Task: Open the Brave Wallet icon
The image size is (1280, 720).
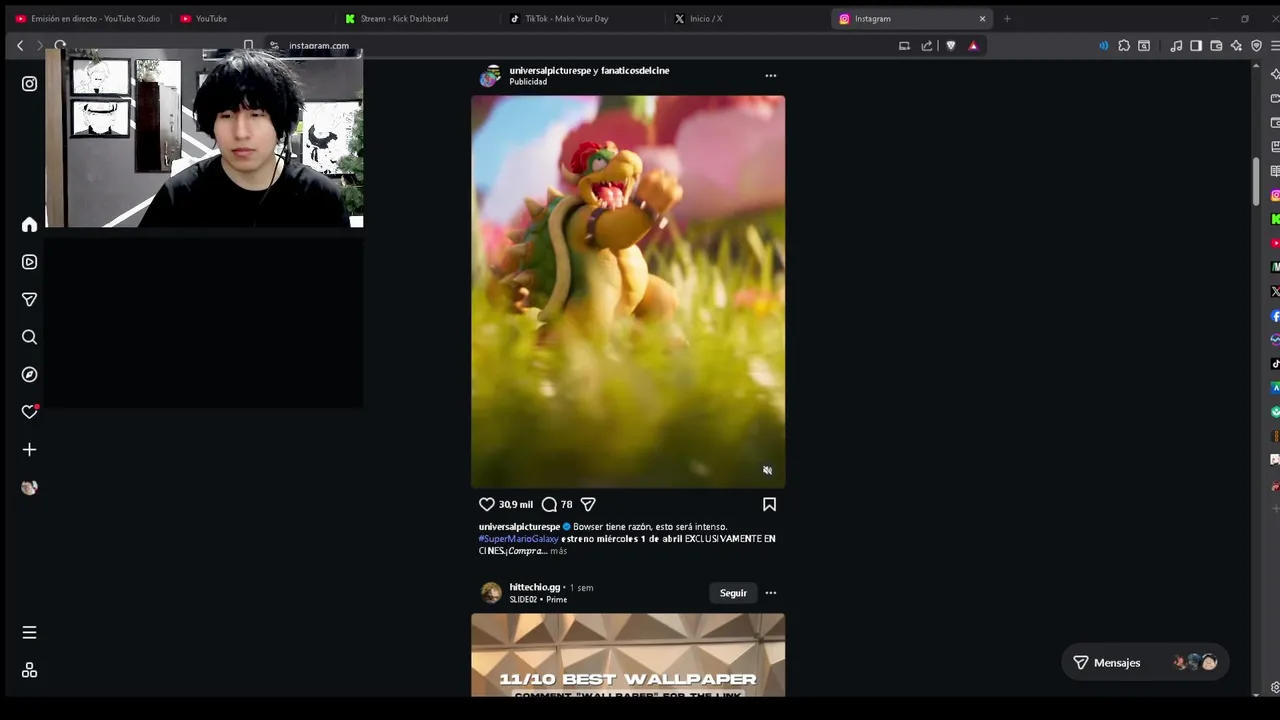Action: pos(1216,45)
